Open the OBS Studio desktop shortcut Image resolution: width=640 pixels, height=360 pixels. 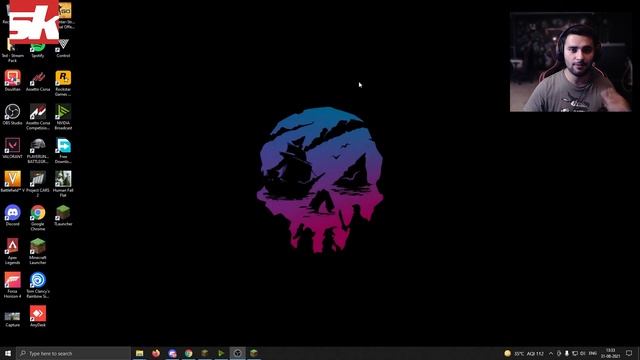(13, 114)
